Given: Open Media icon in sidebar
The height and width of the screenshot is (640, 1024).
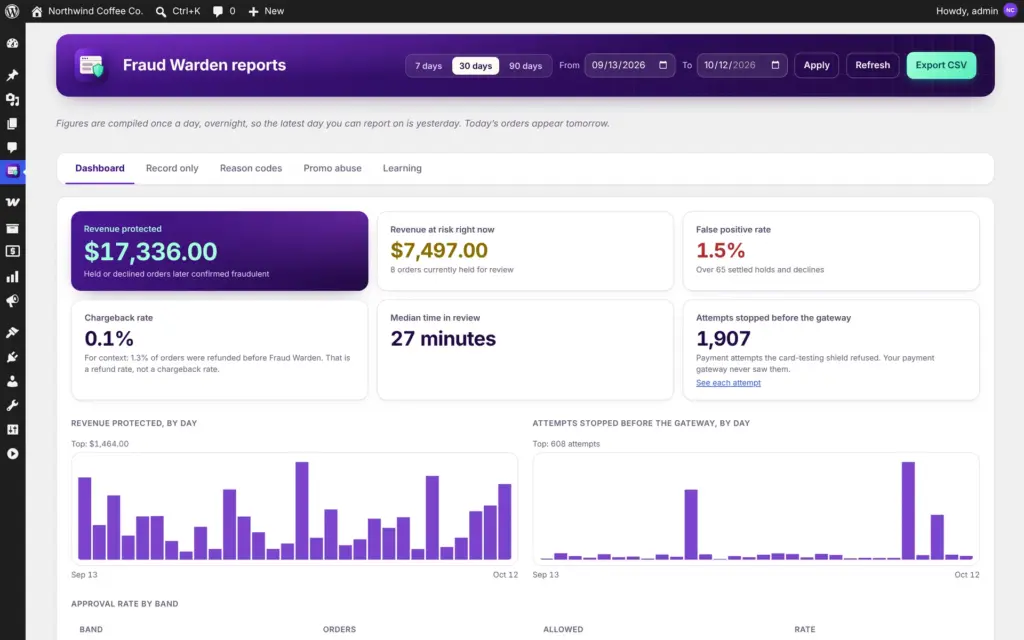Looking at the screenshot, I should [12, 99].
